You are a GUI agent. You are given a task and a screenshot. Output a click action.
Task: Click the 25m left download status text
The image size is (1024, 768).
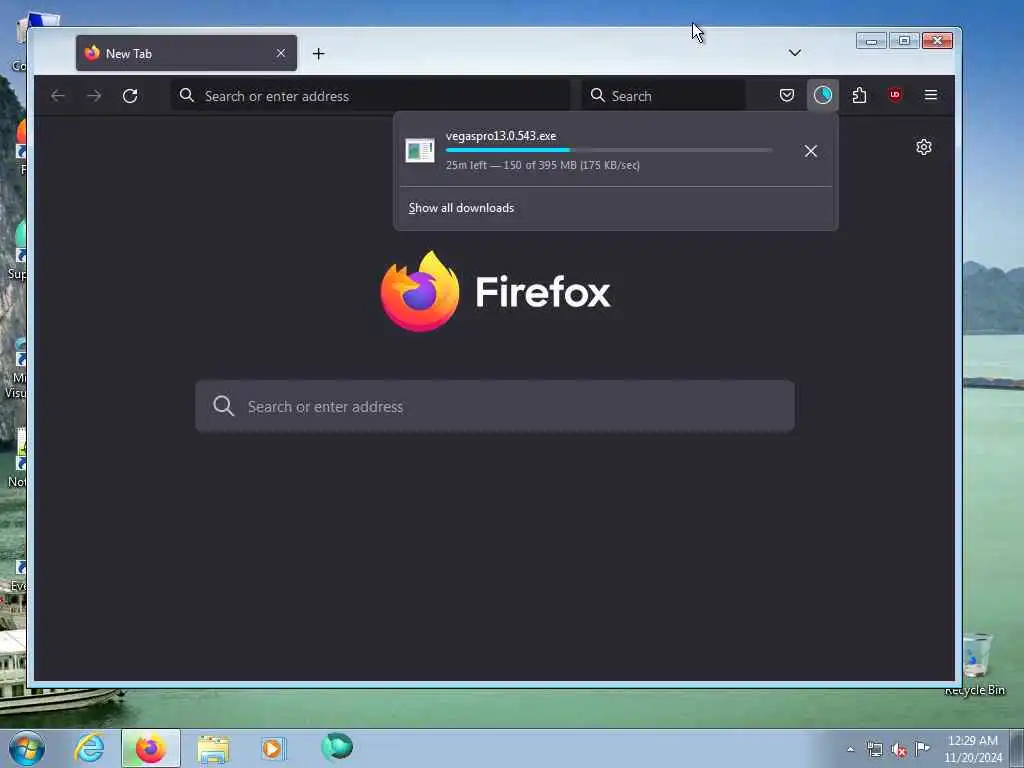[543, 165]
